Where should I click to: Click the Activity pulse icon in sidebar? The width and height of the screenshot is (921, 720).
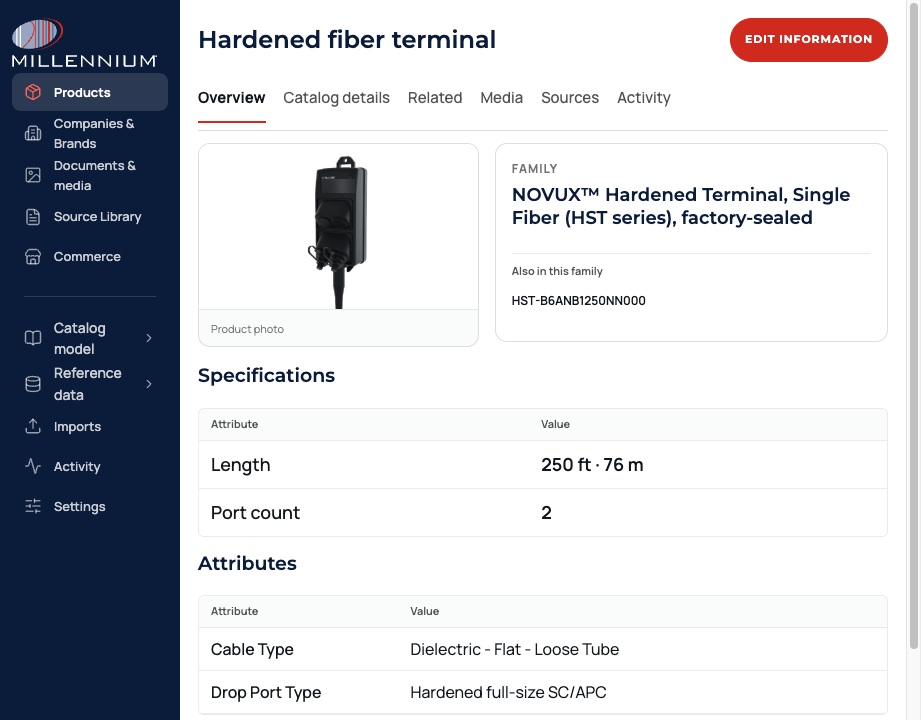(33, 466)
